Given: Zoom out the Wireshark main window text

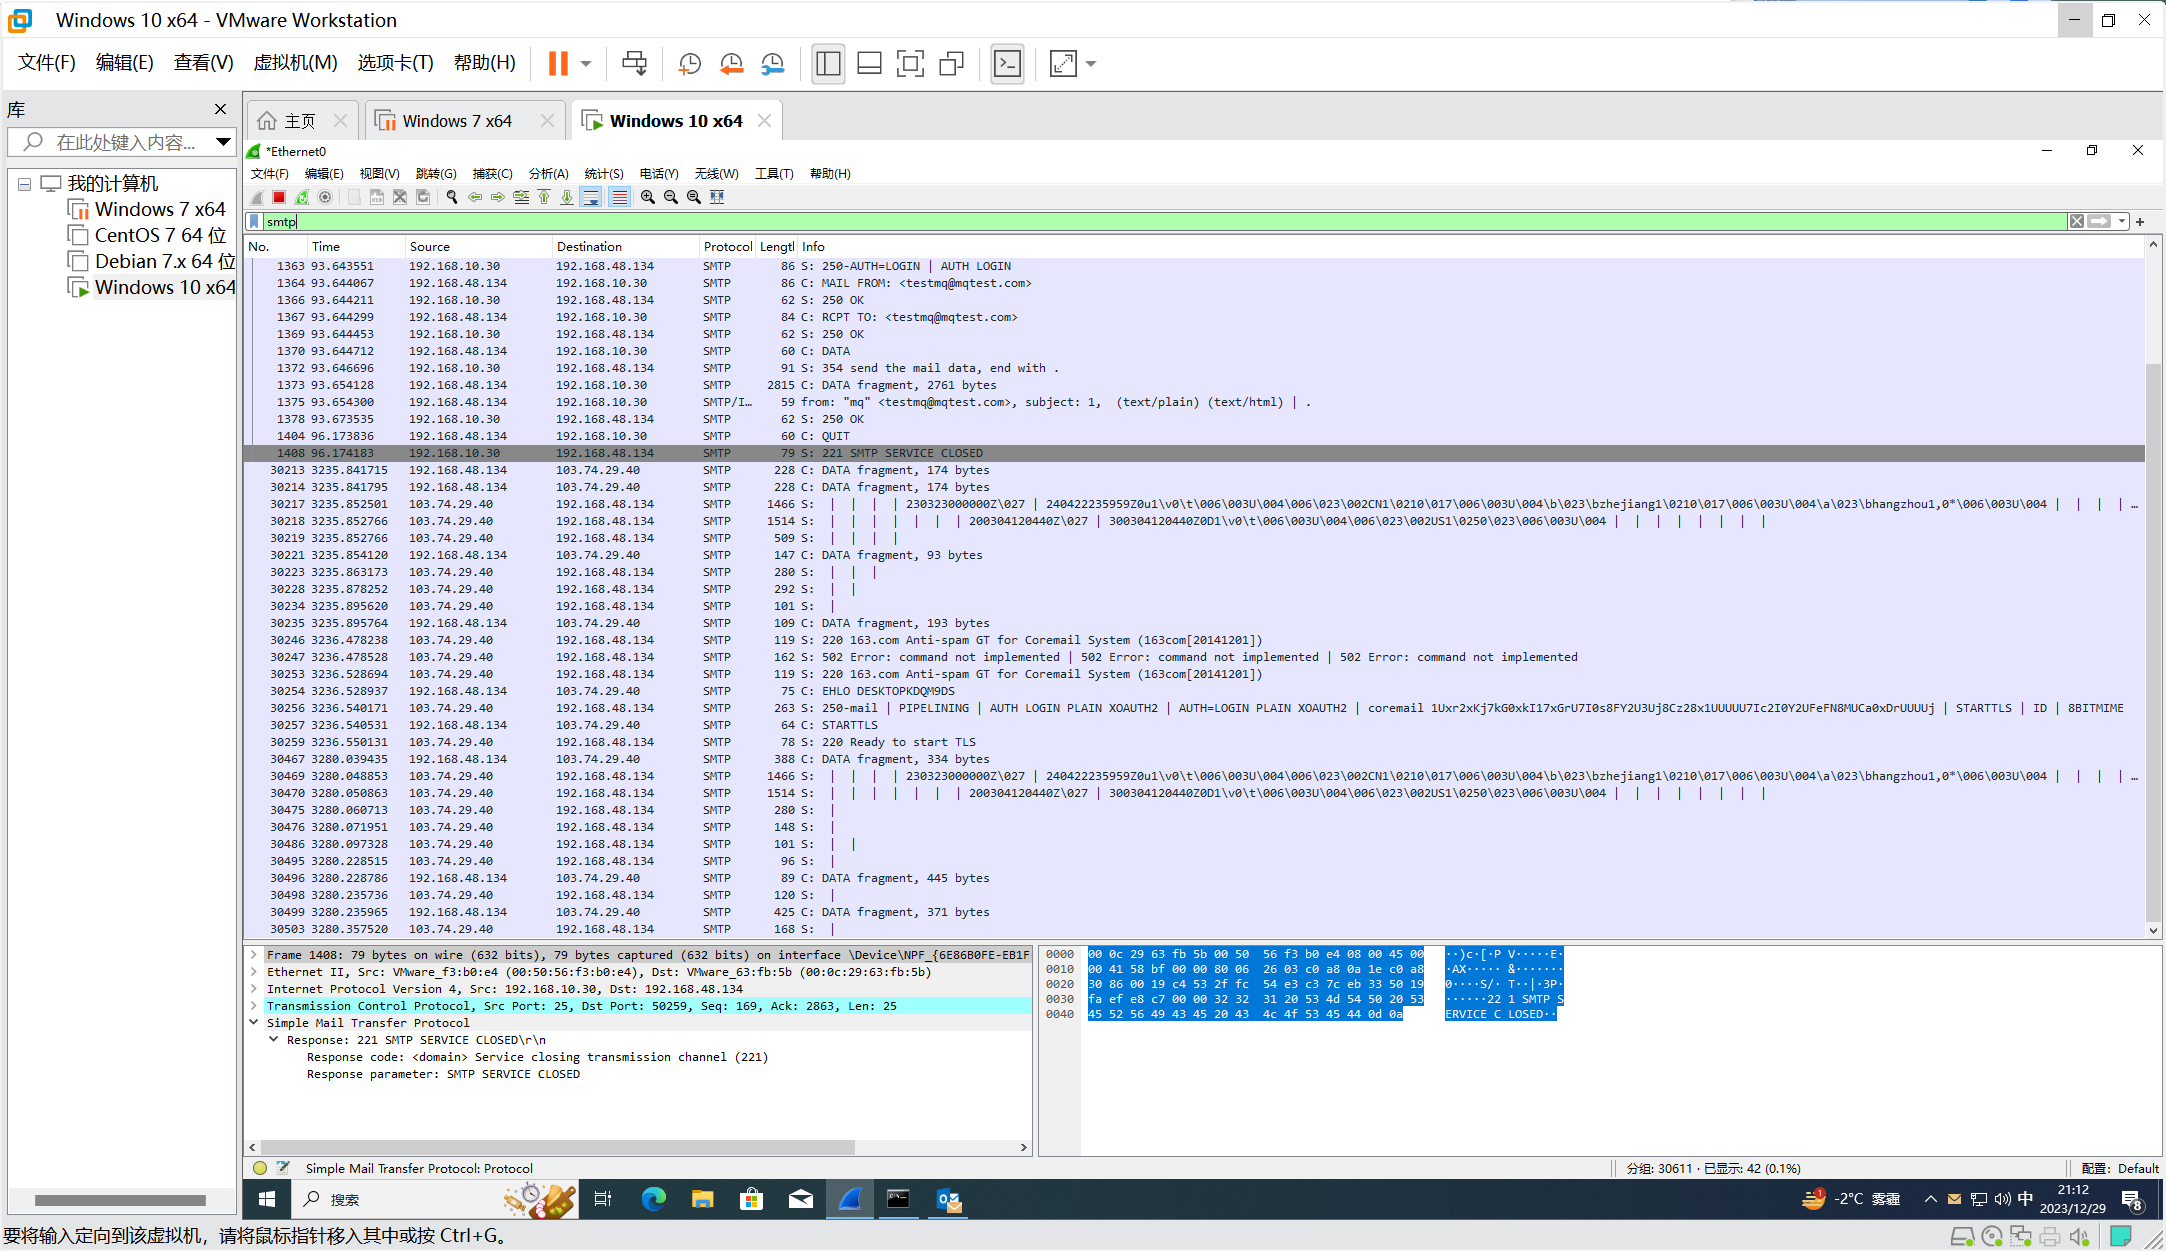Looking at the screenshot, I should coord(671,197).
